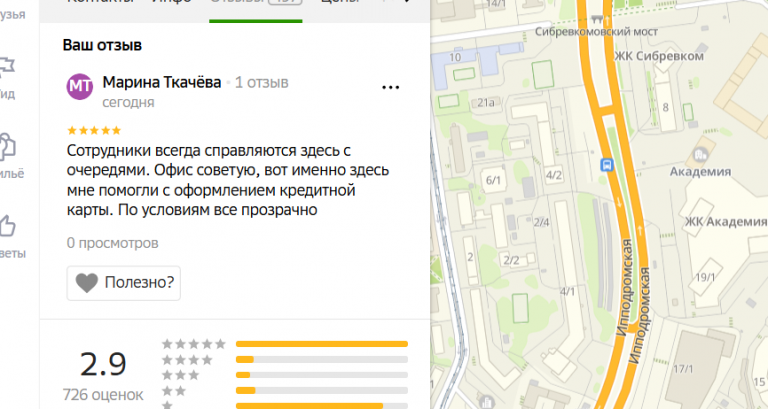Click the 2.9 overall rating number
This screenshot has height=409, width=768.
click(x=103, y=364)
